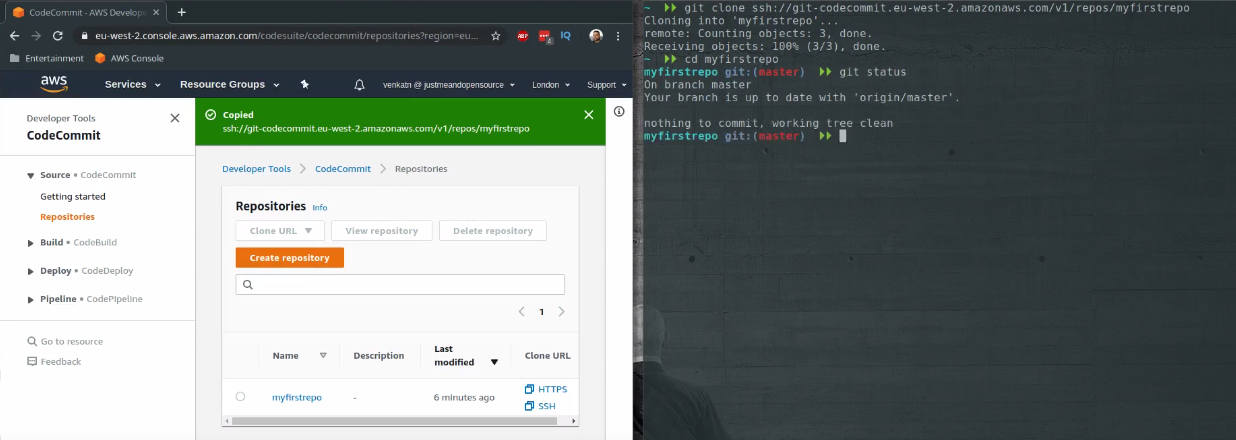1236x440 pixels.
Task: Open the Resource Groups dropdown
Action: click(x=229, y=85)
